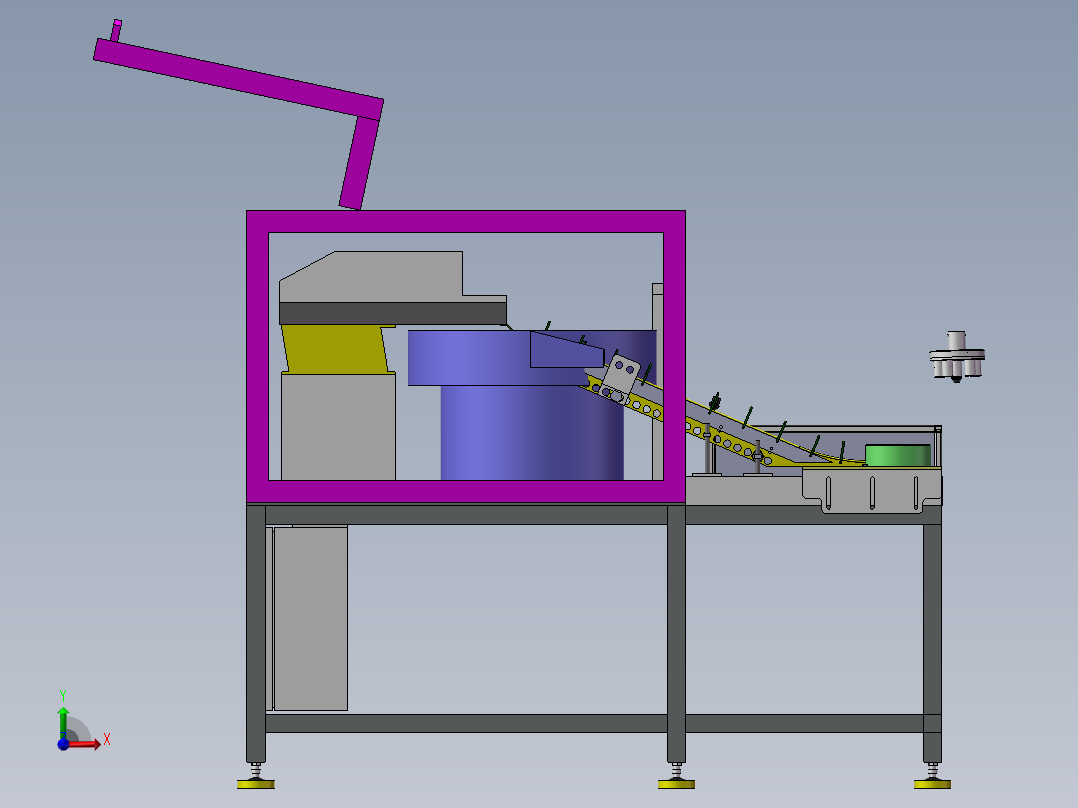Select the gray bracket with two holes
Image resolution: width=1078 pixels, height=808 pixels.
click(x=620, y=379)
